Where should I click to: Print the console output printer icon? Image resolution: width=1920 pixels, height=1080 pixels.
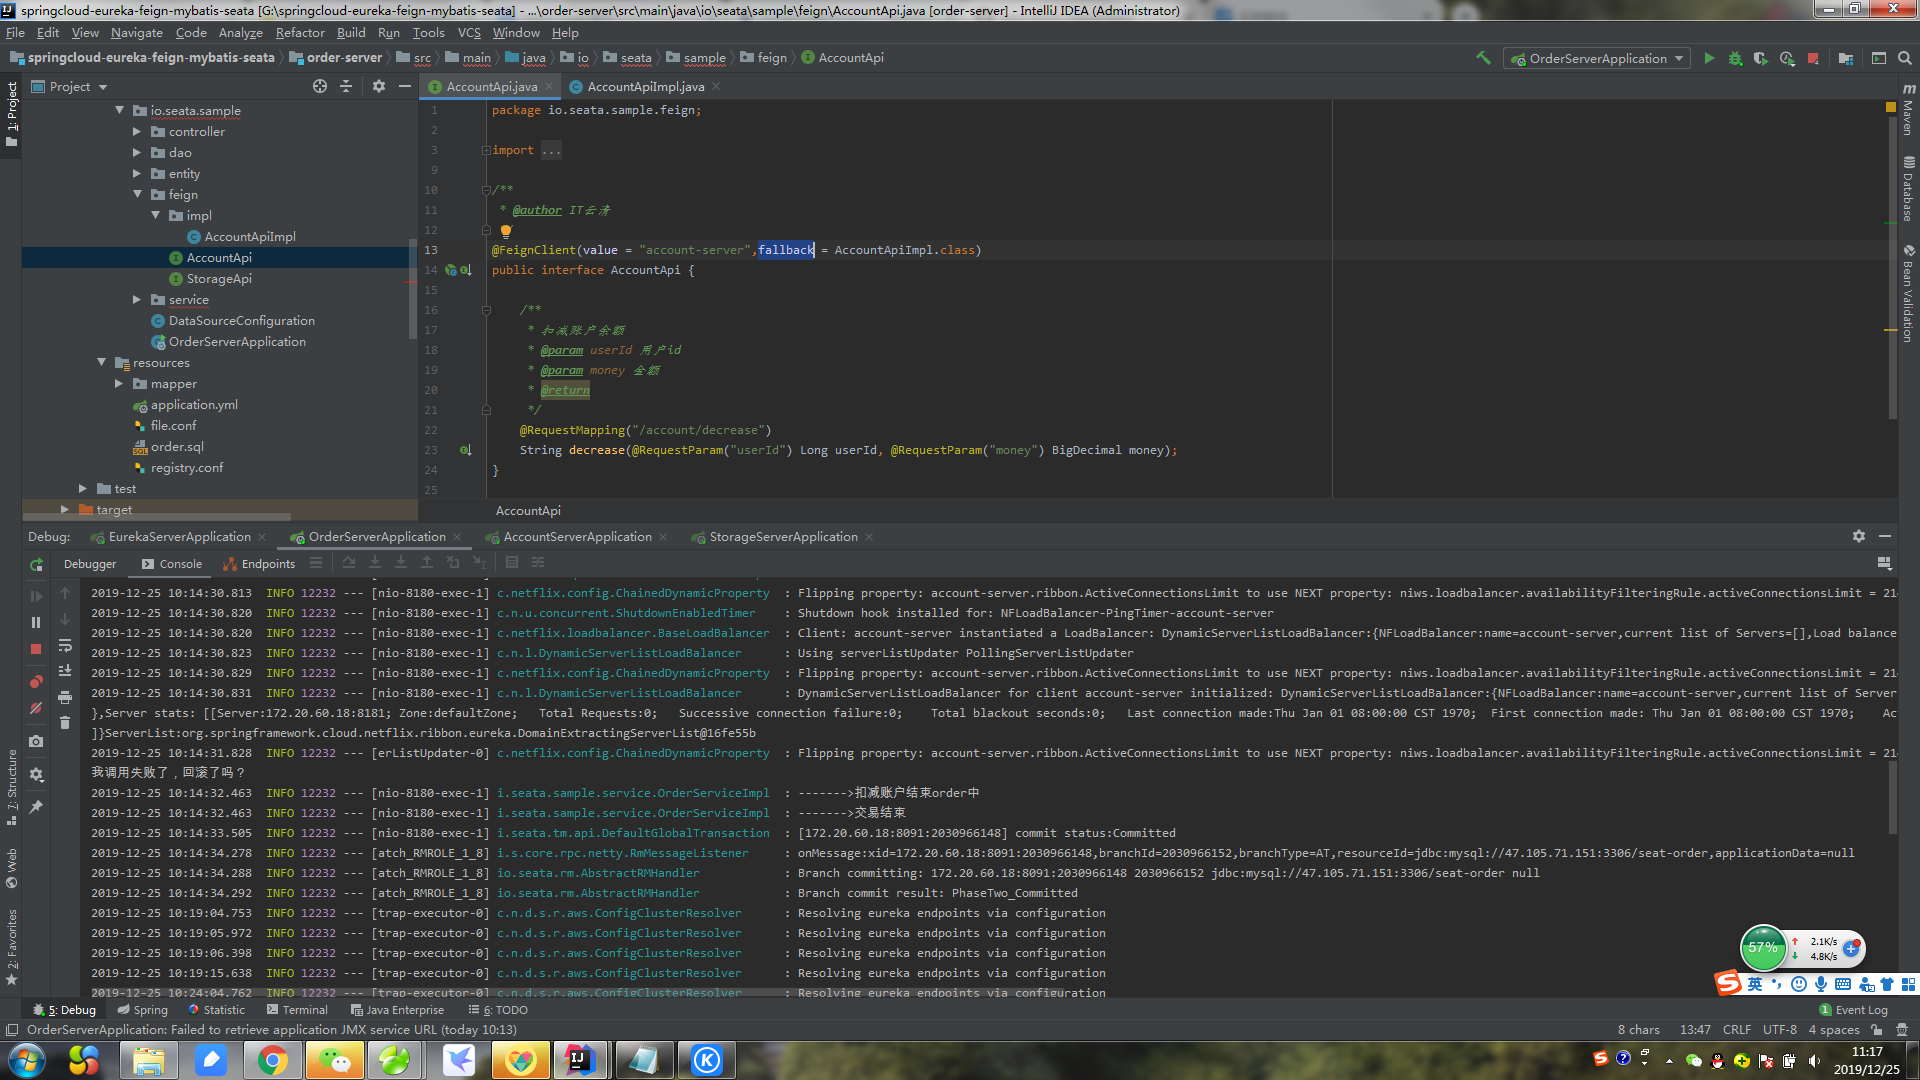(65, 697)
